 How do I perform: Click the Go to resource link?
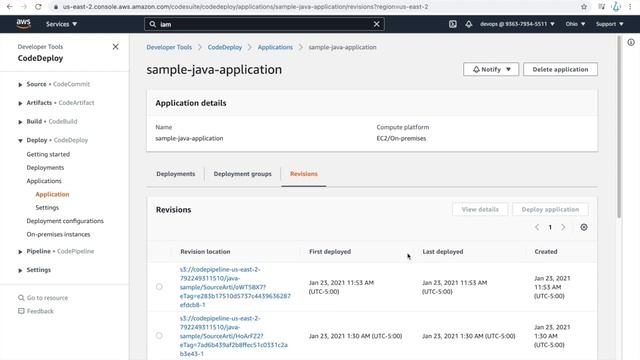[47, 298]
